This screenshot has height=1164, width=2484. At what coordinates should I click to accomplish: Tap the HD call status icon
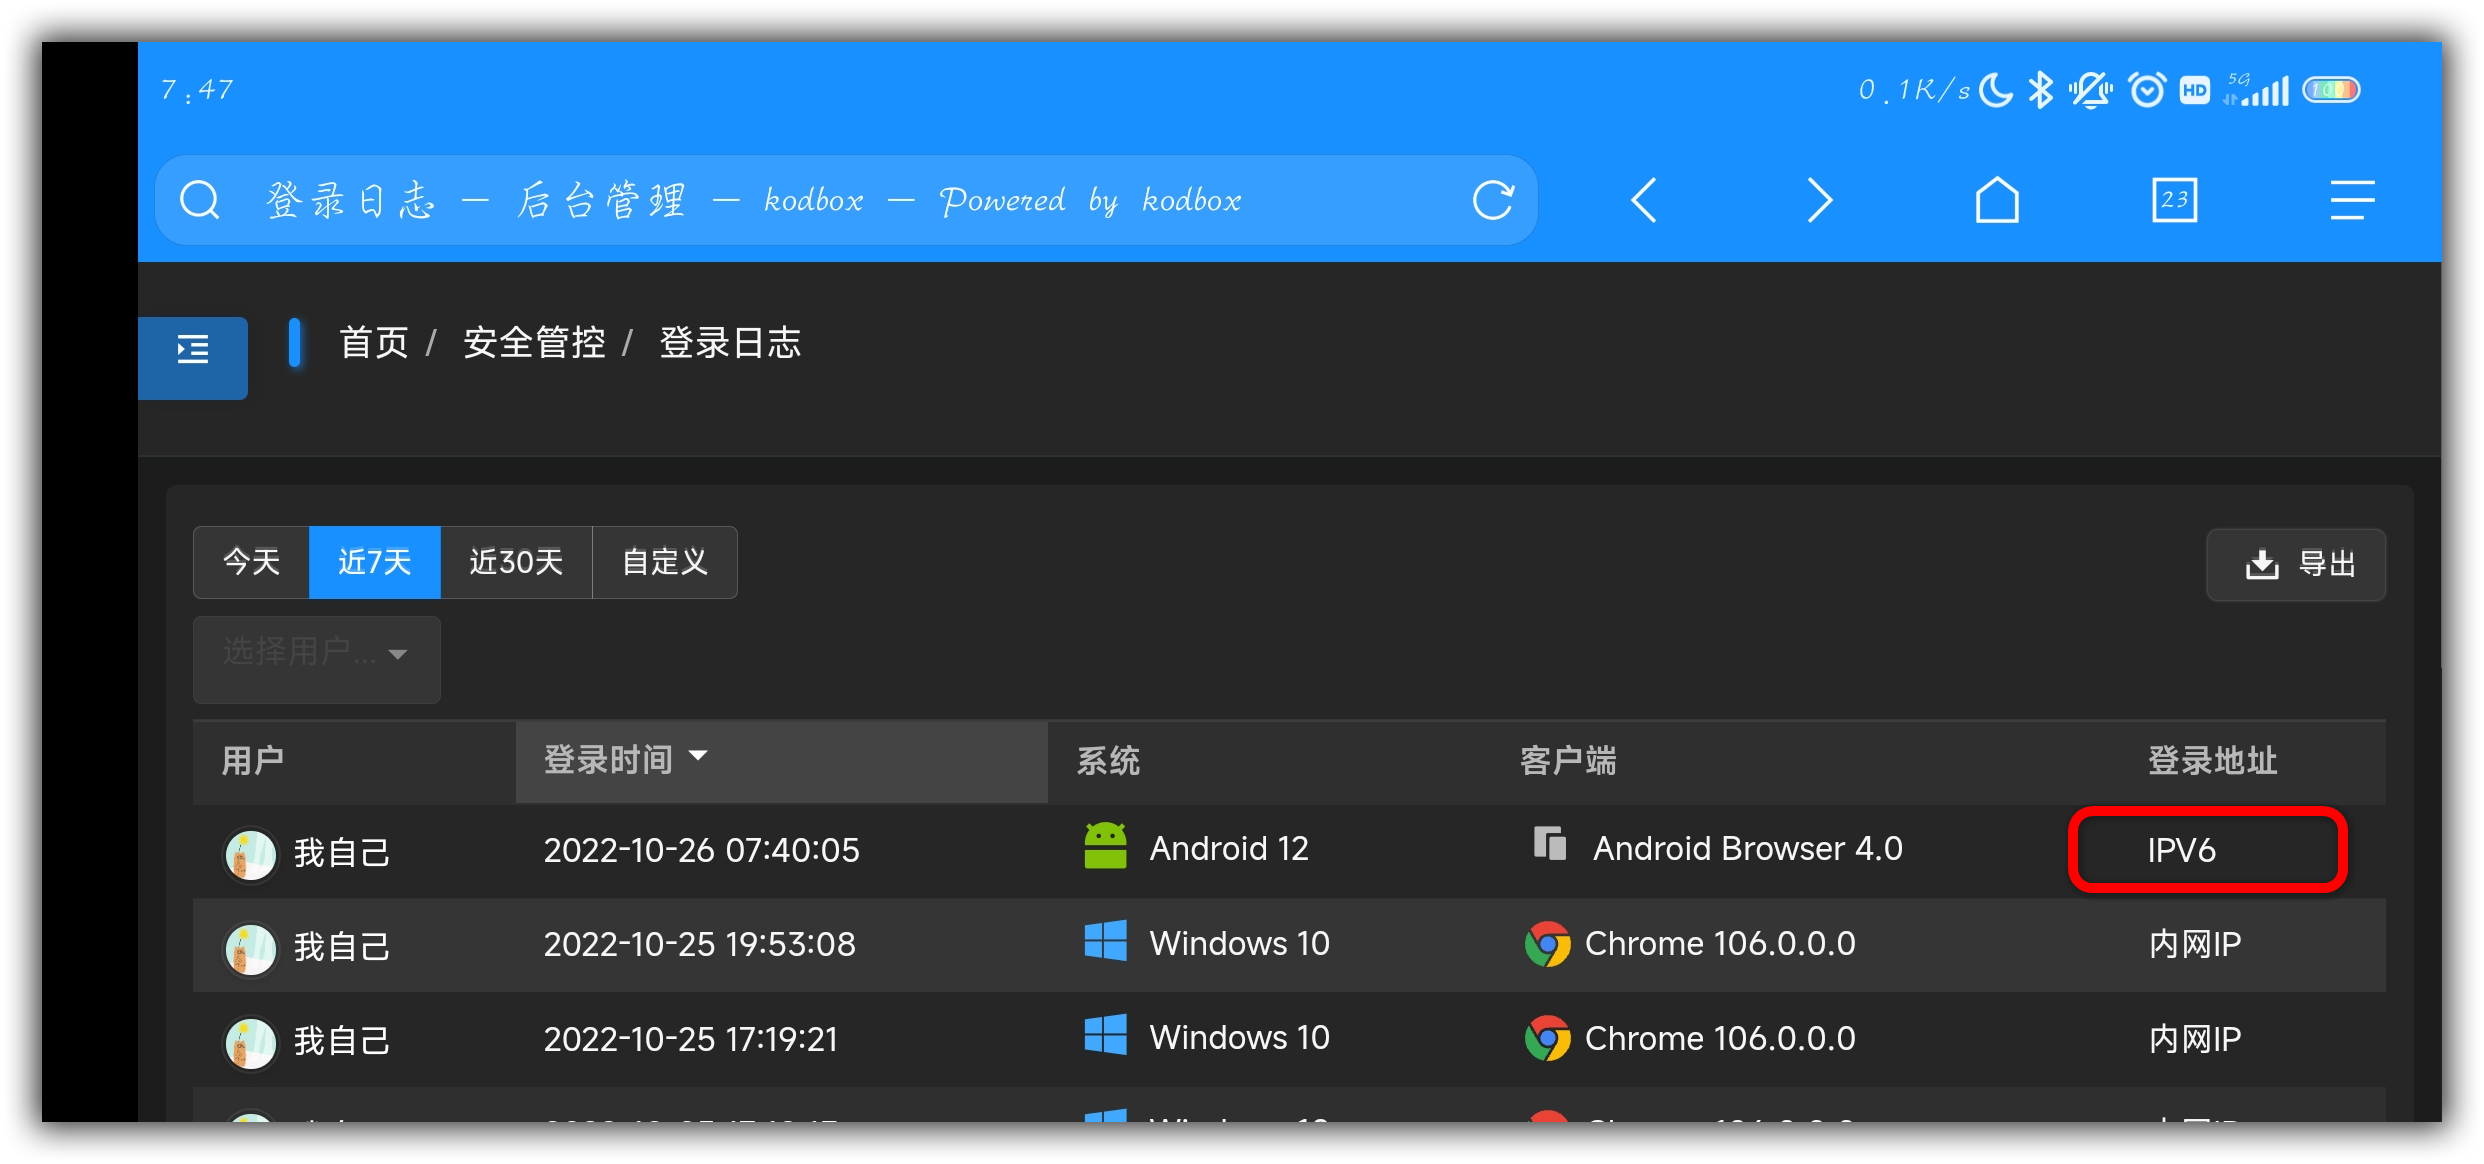click(2195, 90)
